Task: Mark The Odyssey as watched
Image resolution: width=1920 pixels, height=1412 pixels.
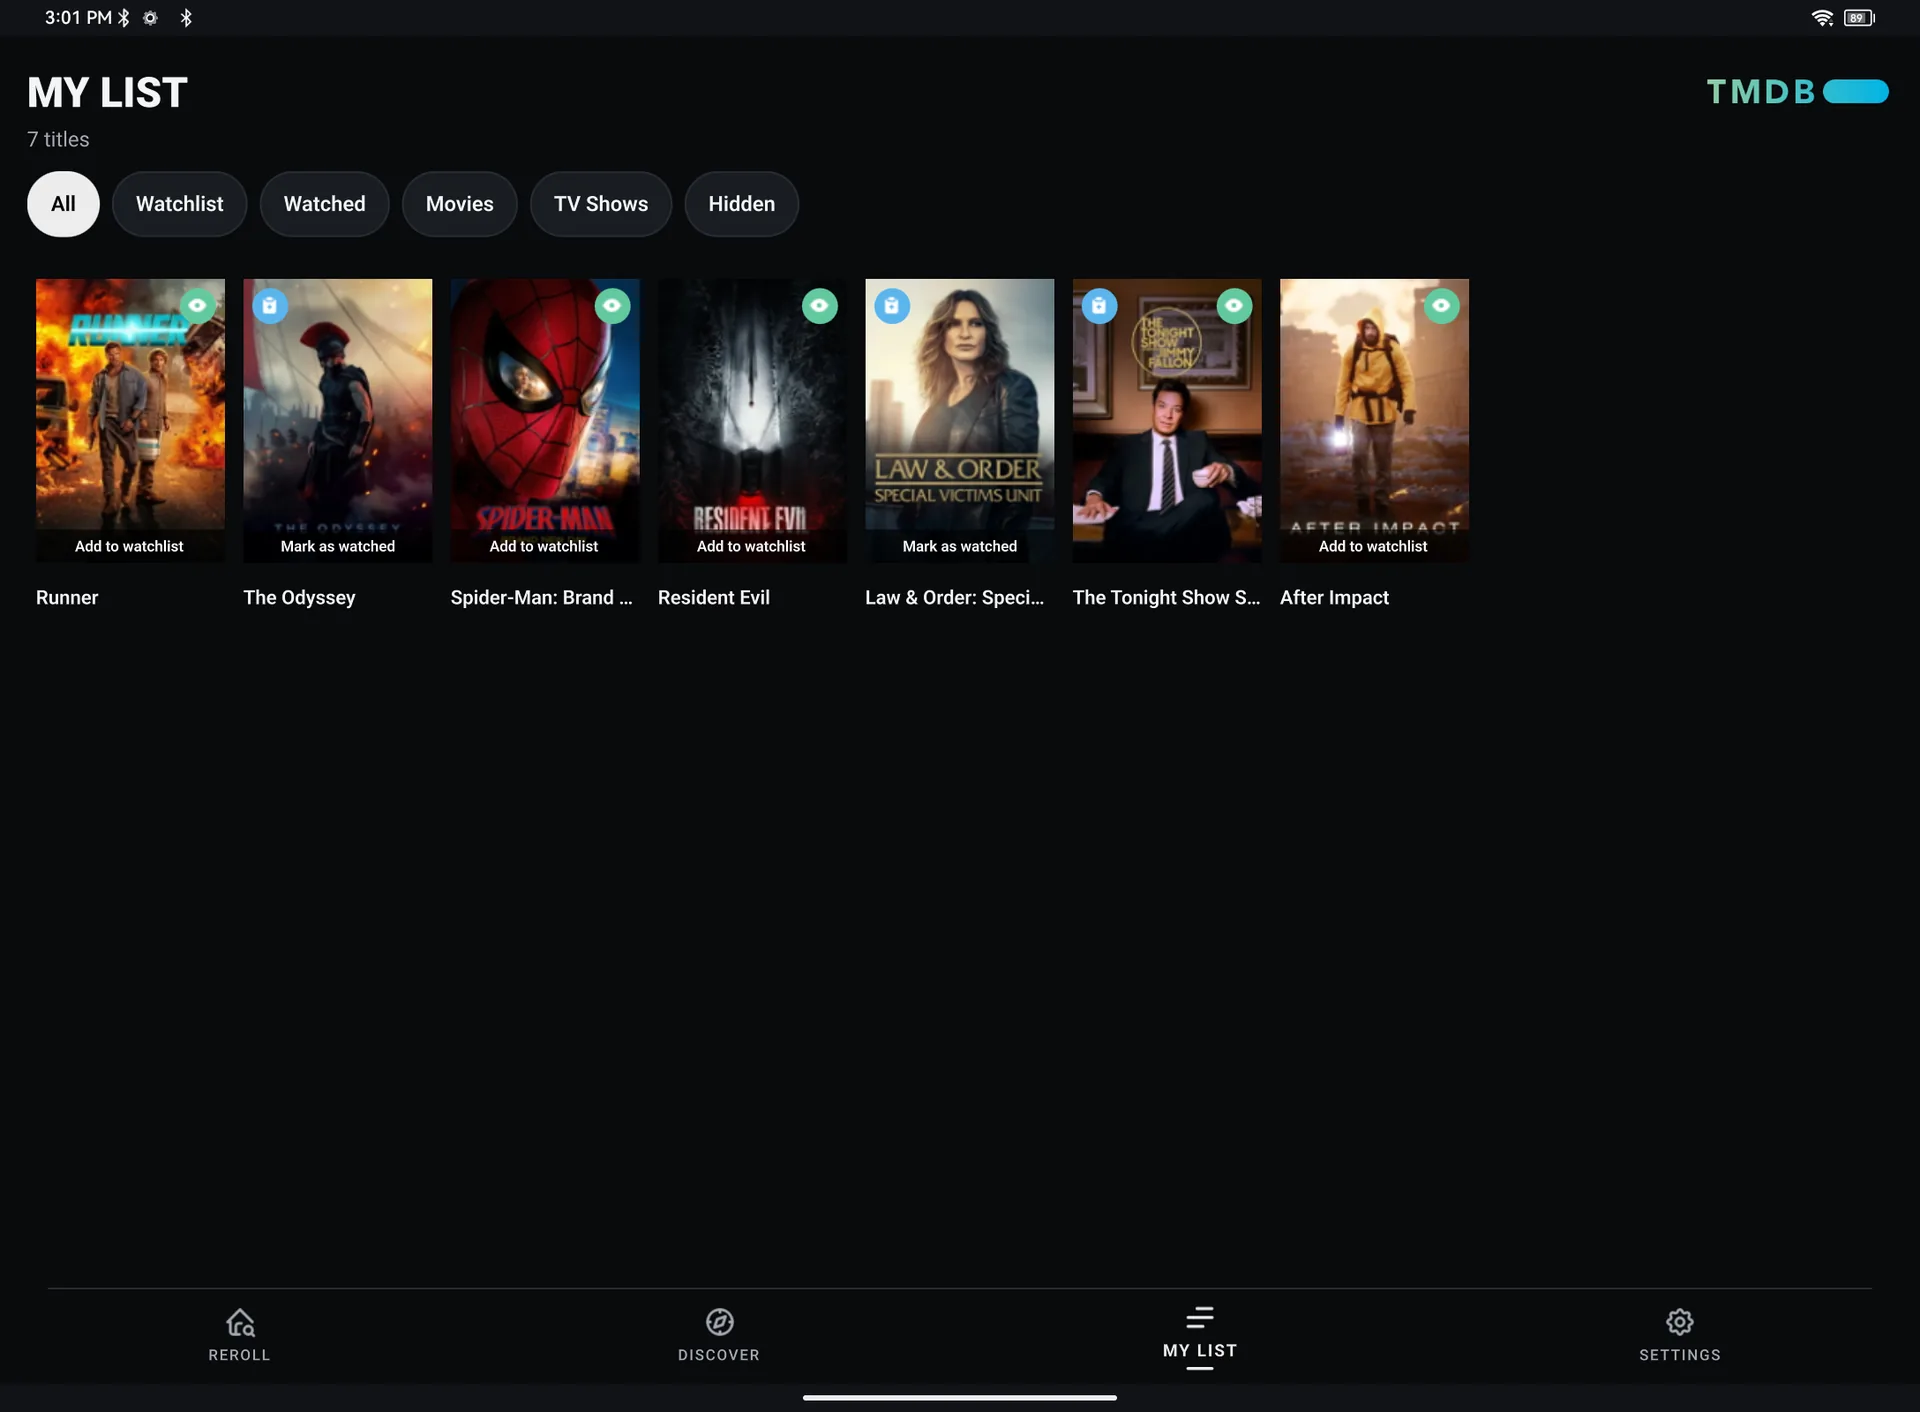Action: click(x=338, y=546)
